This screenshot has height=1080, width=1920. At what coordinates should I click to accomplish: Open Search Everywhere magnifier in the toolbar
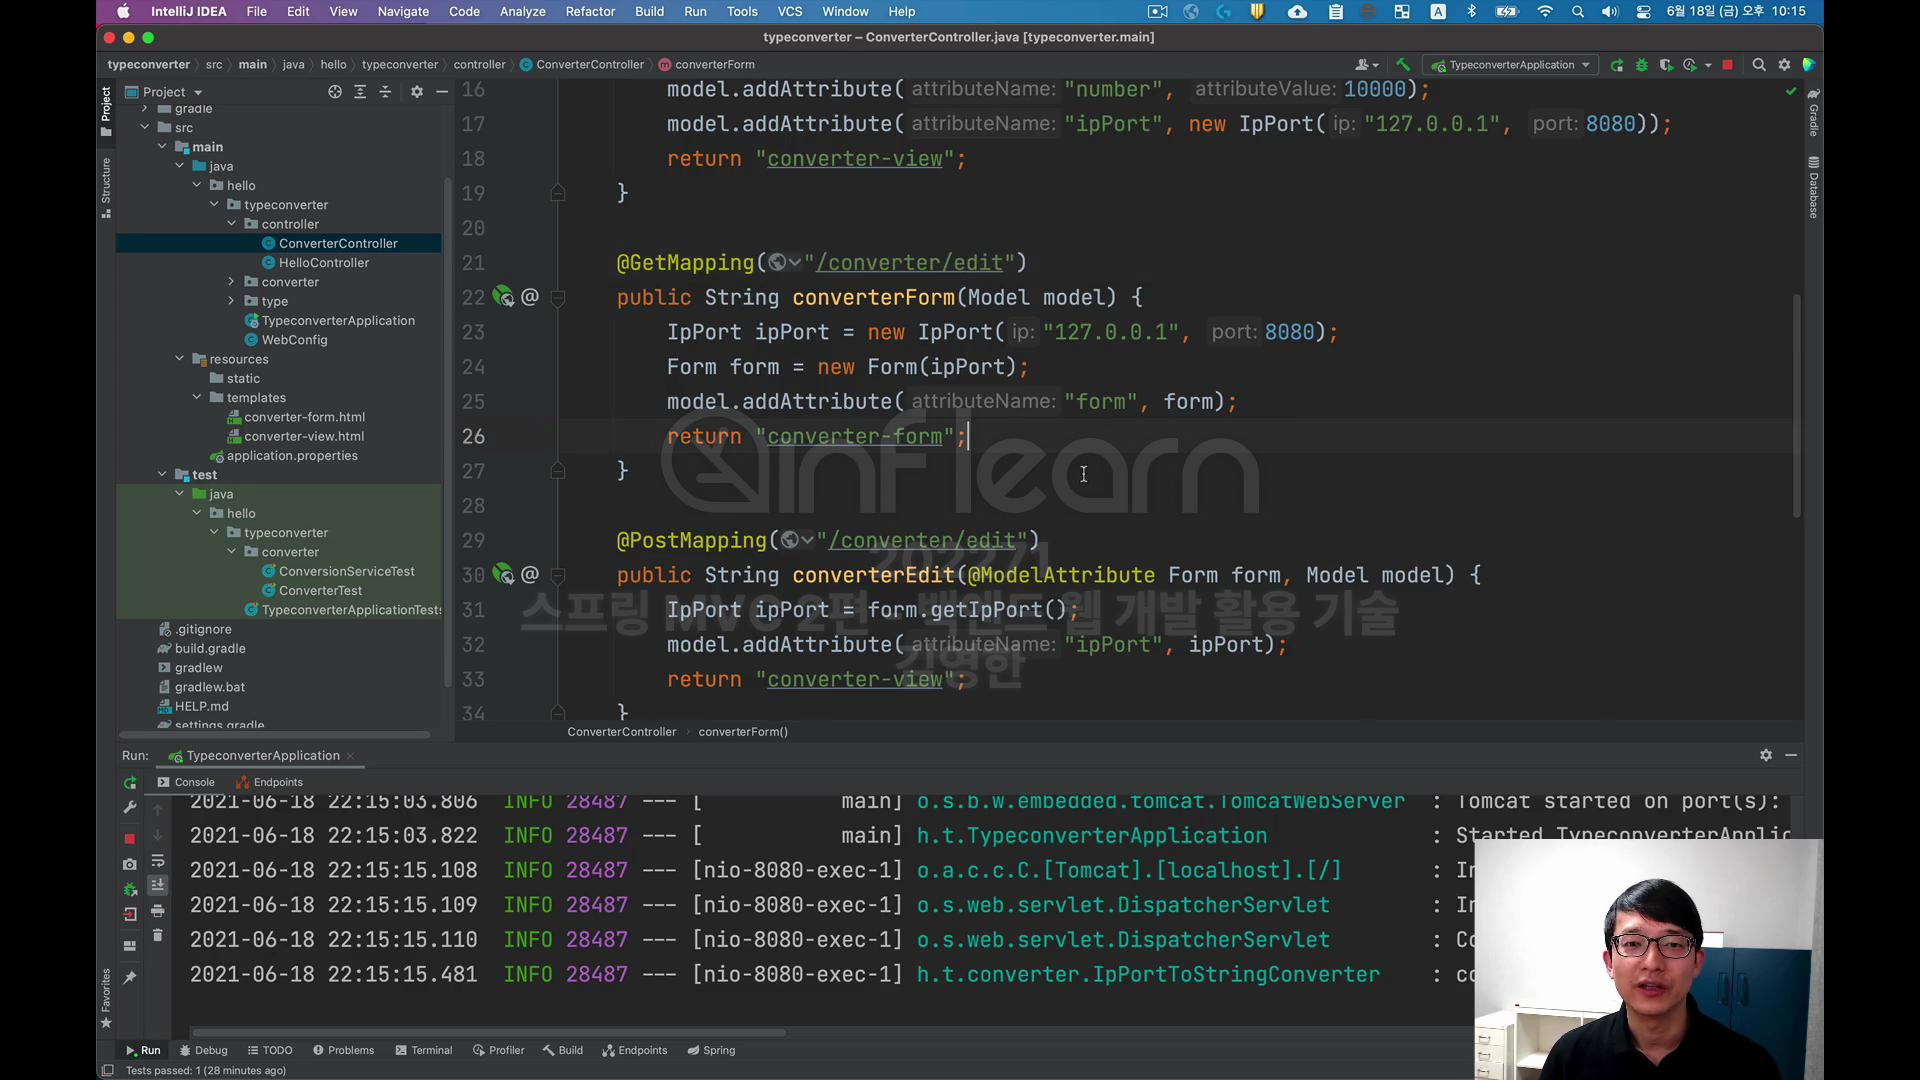(1759, 65)
